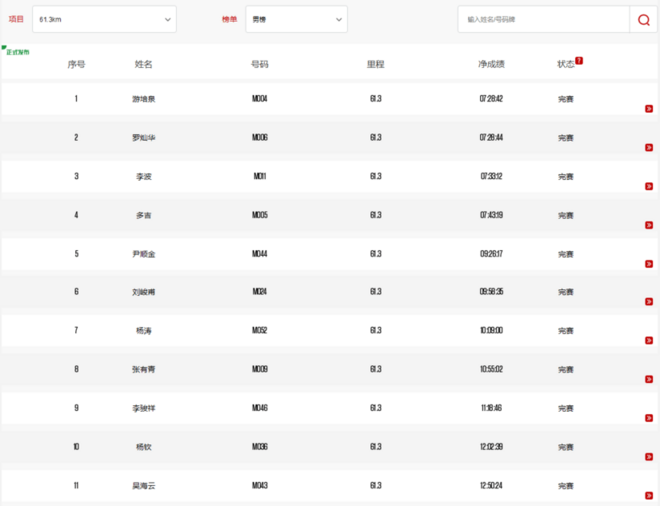Open details arrow for rank 11 row
This screenshot has width=660, height=506.
point(649,496)
